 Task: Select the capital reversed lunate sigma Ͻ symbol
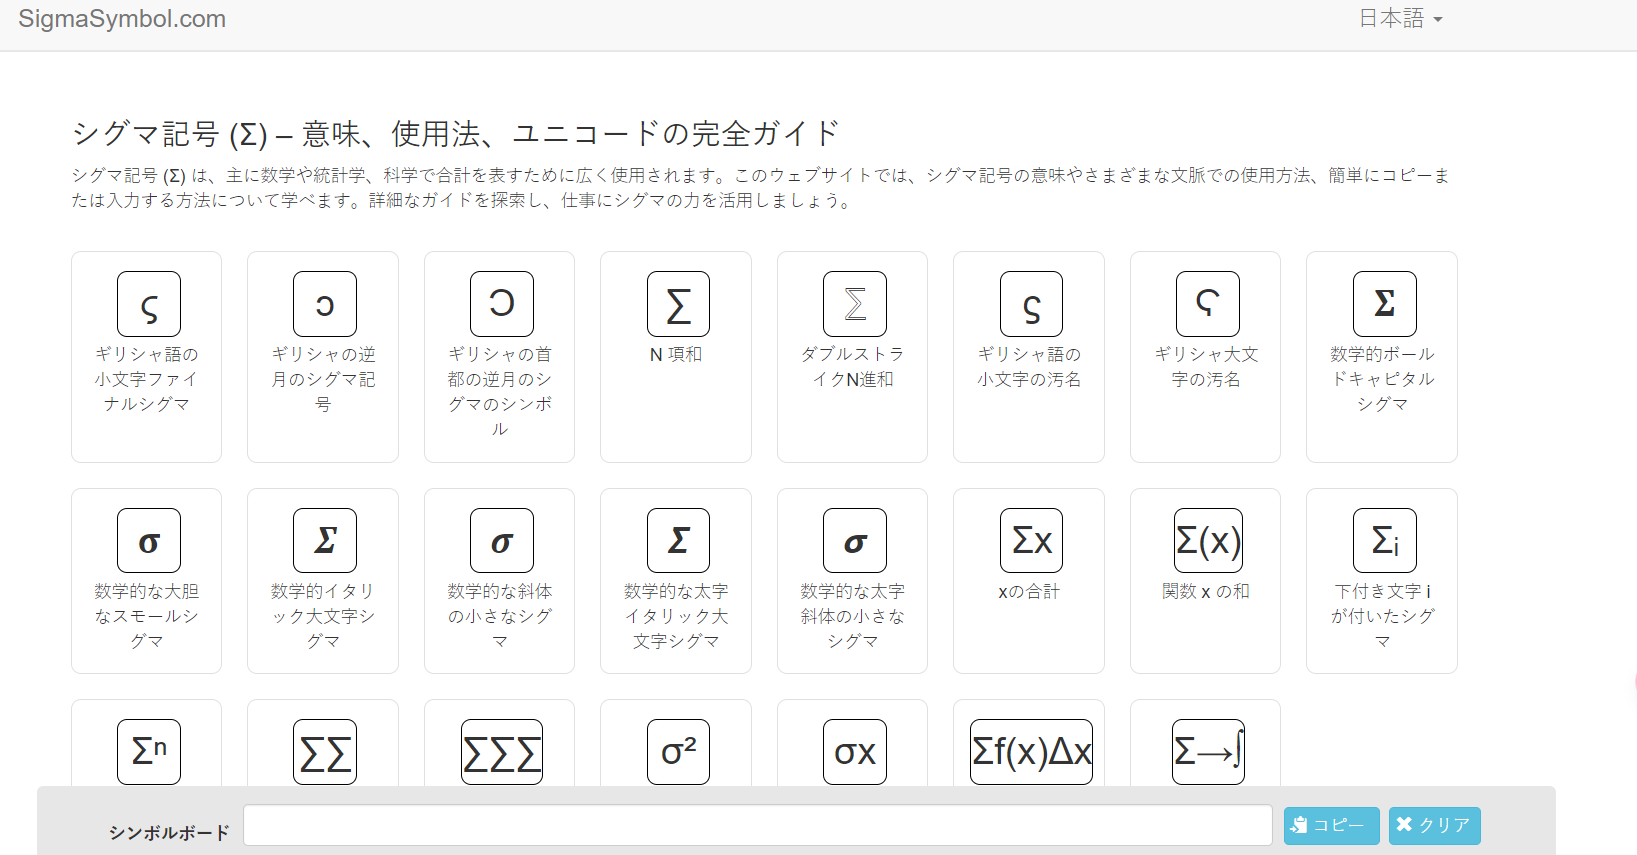pyautogui.click(x=502, y=304)
